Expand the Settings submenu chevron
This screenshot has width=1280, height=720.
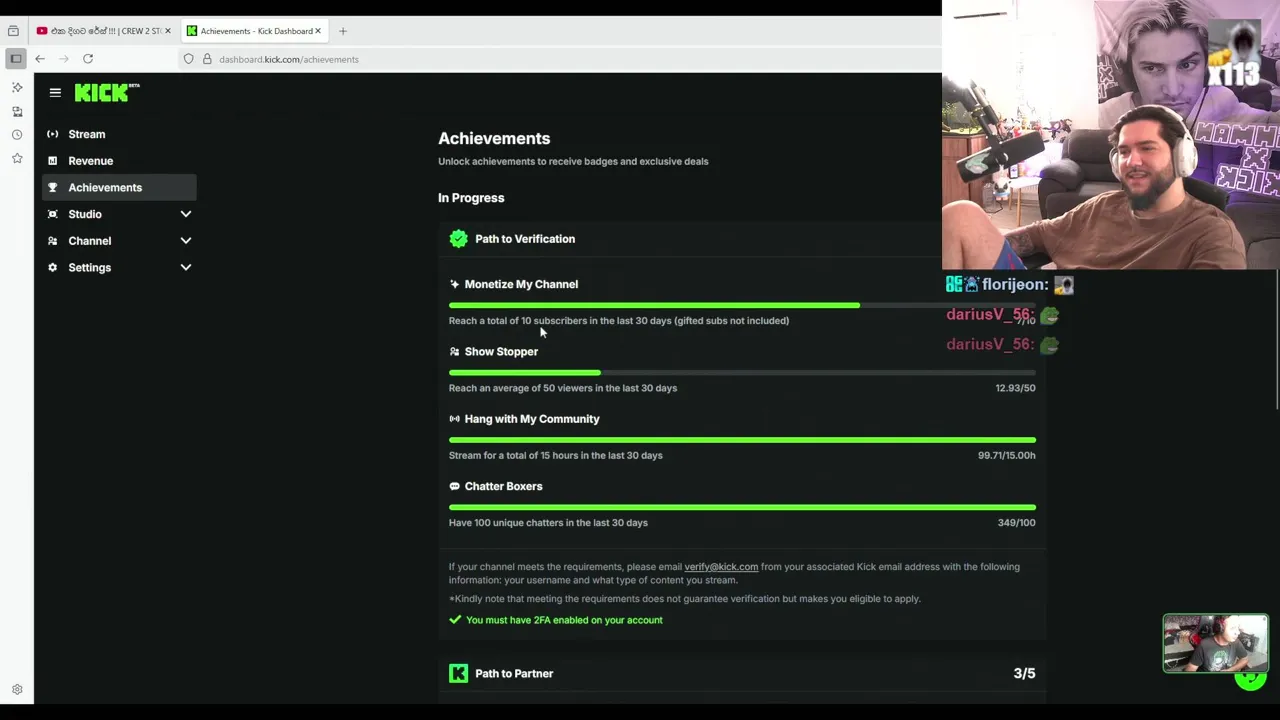click(185, 268)
